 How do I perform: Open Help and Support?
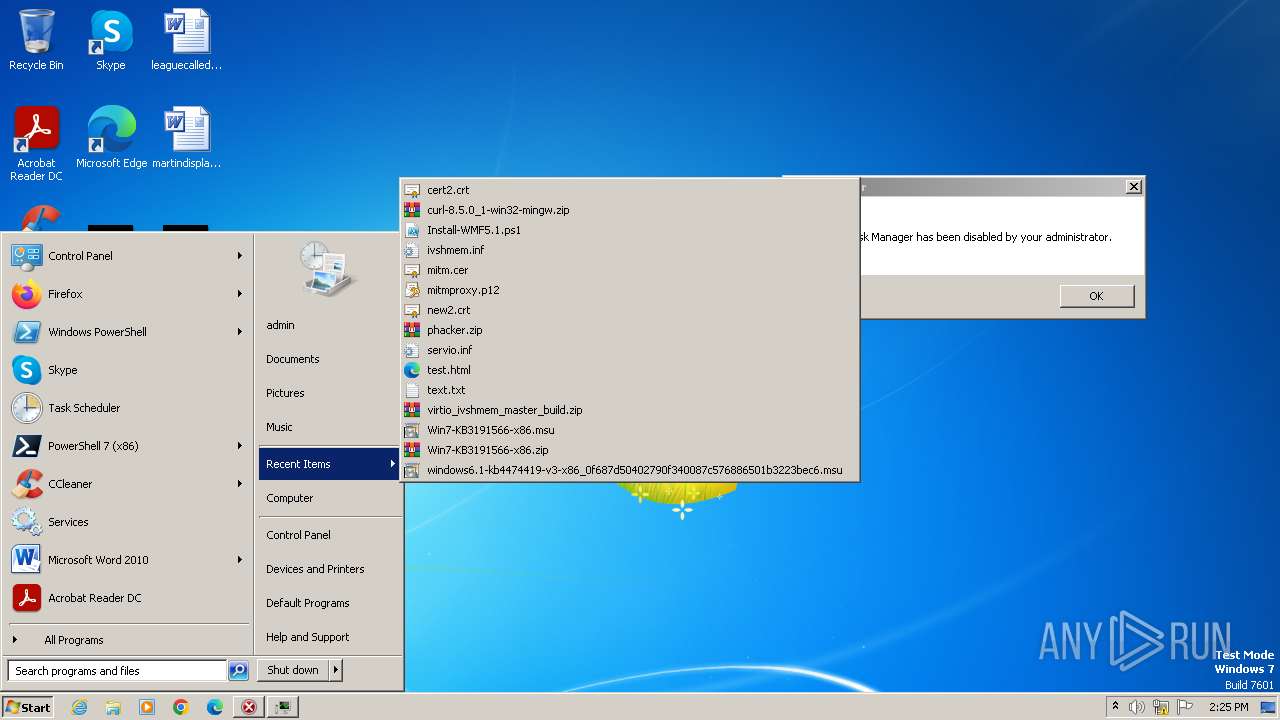[x=329, y=637]
